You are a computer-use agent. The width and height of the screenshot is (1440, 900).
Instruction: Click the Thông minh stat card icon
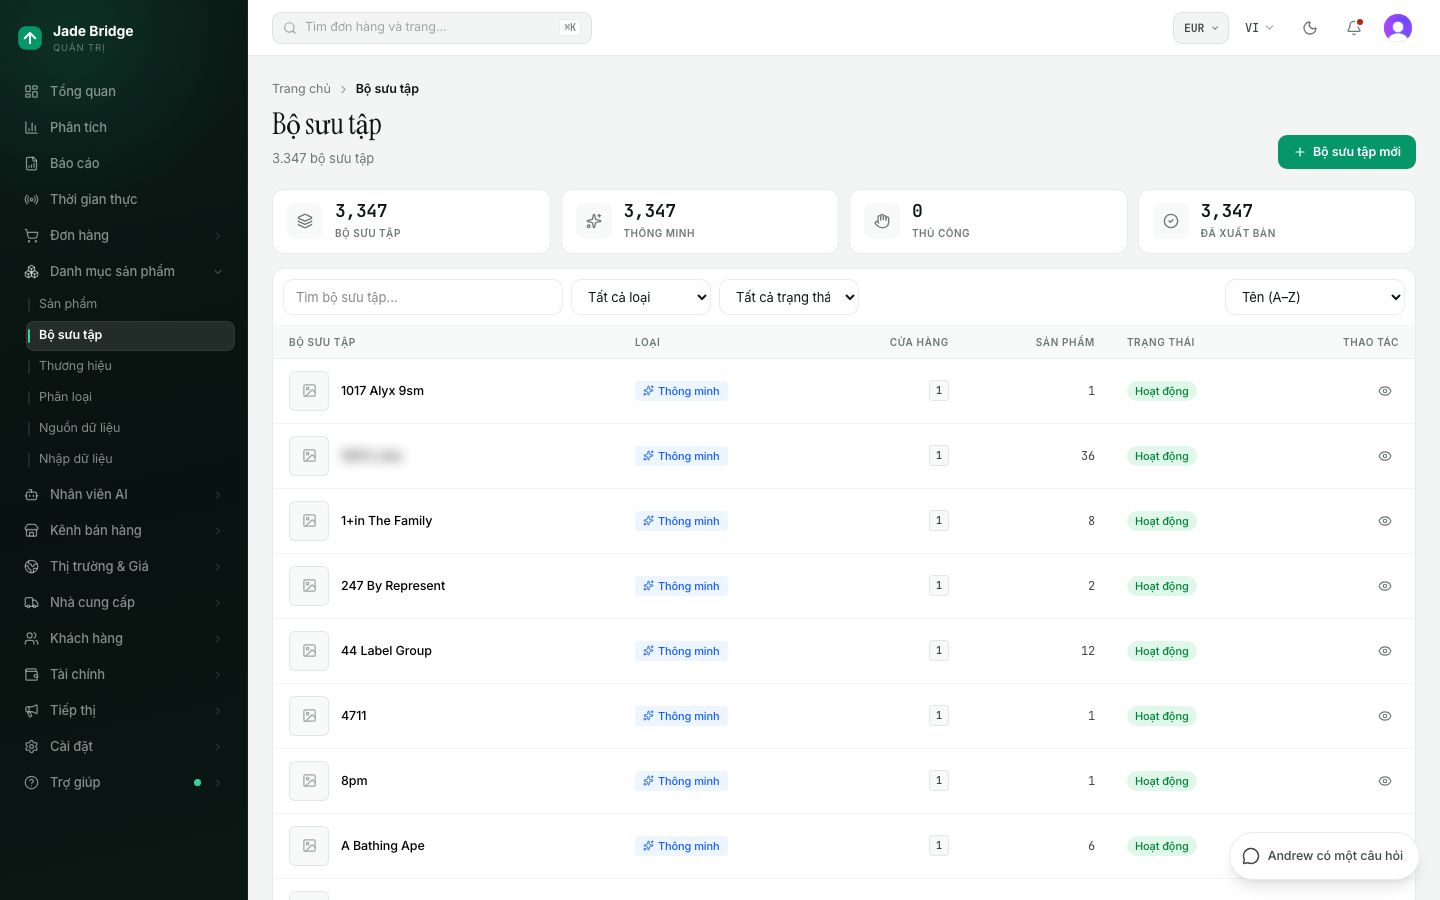[594, 221]
